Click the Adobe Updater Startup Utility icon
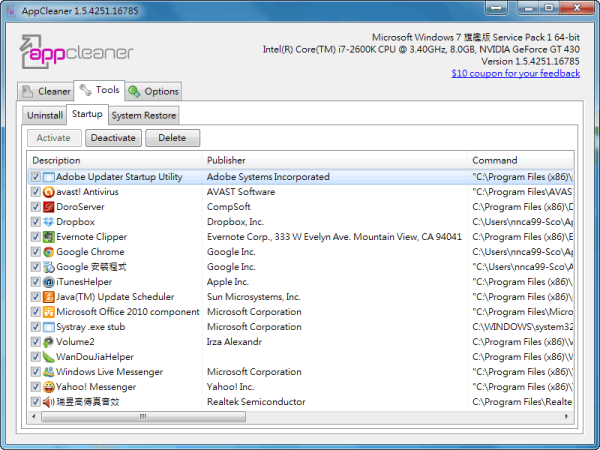The image size is (600, 450). 49,177
